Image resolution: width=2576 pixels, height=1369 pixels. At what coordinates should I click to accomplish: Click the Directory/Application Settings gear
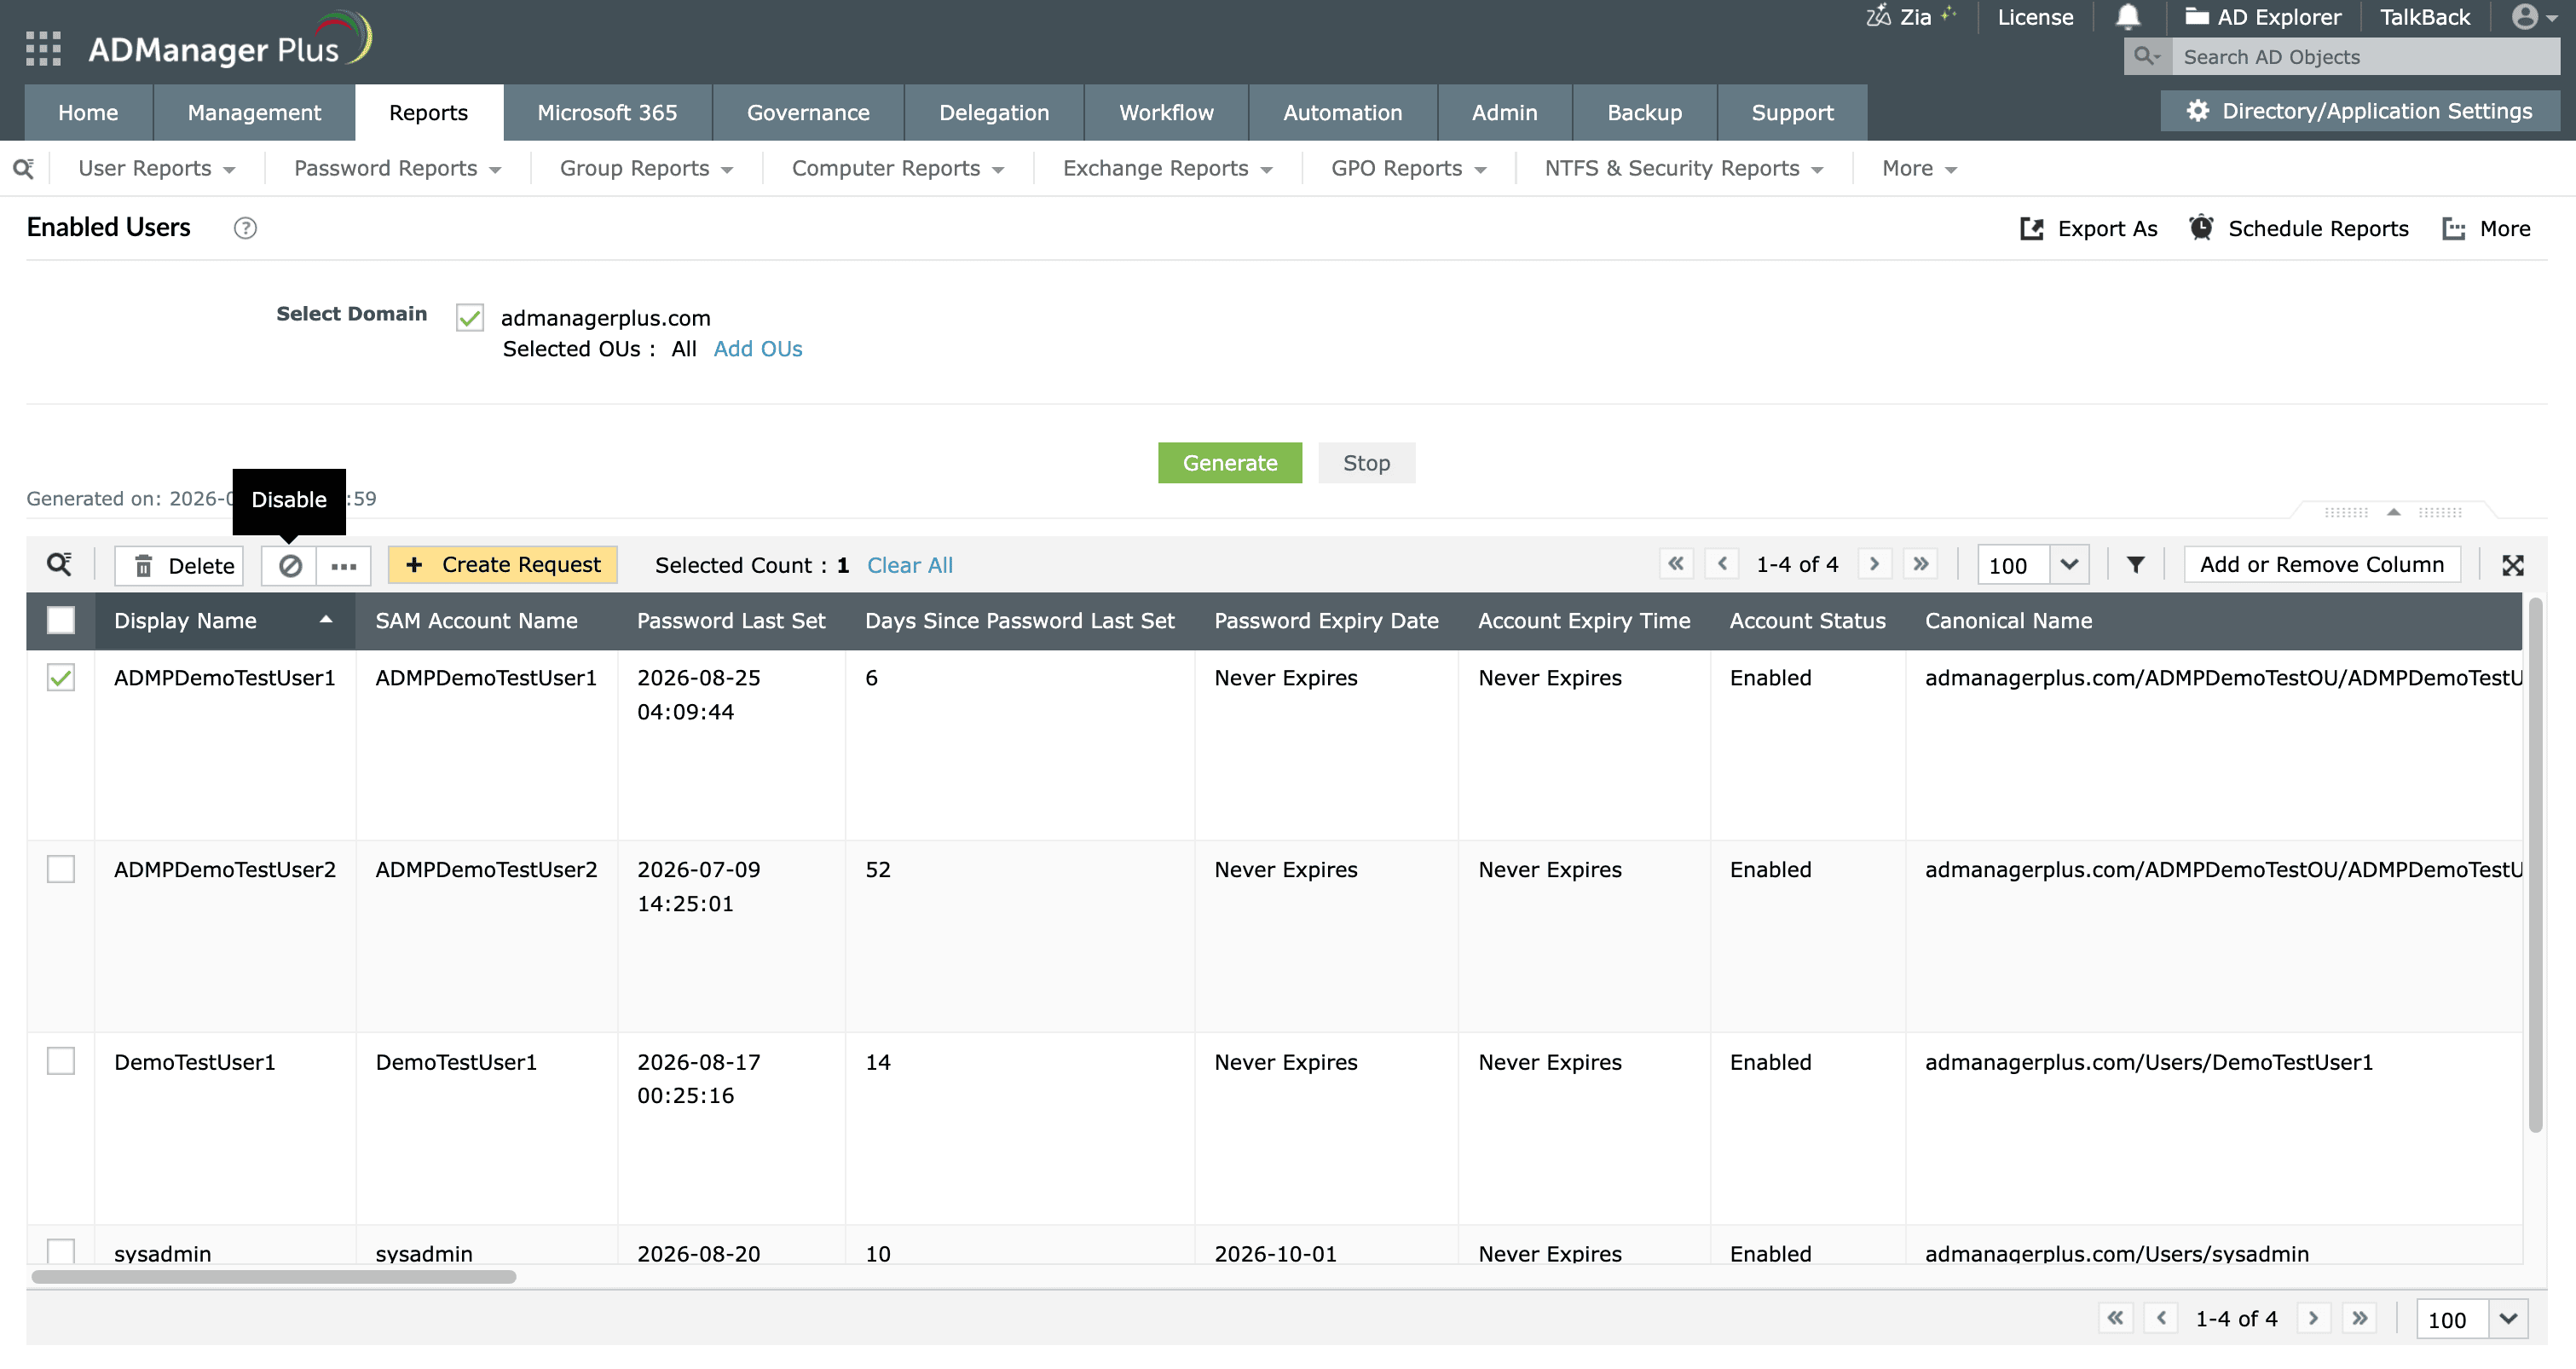coord(2197,111)
